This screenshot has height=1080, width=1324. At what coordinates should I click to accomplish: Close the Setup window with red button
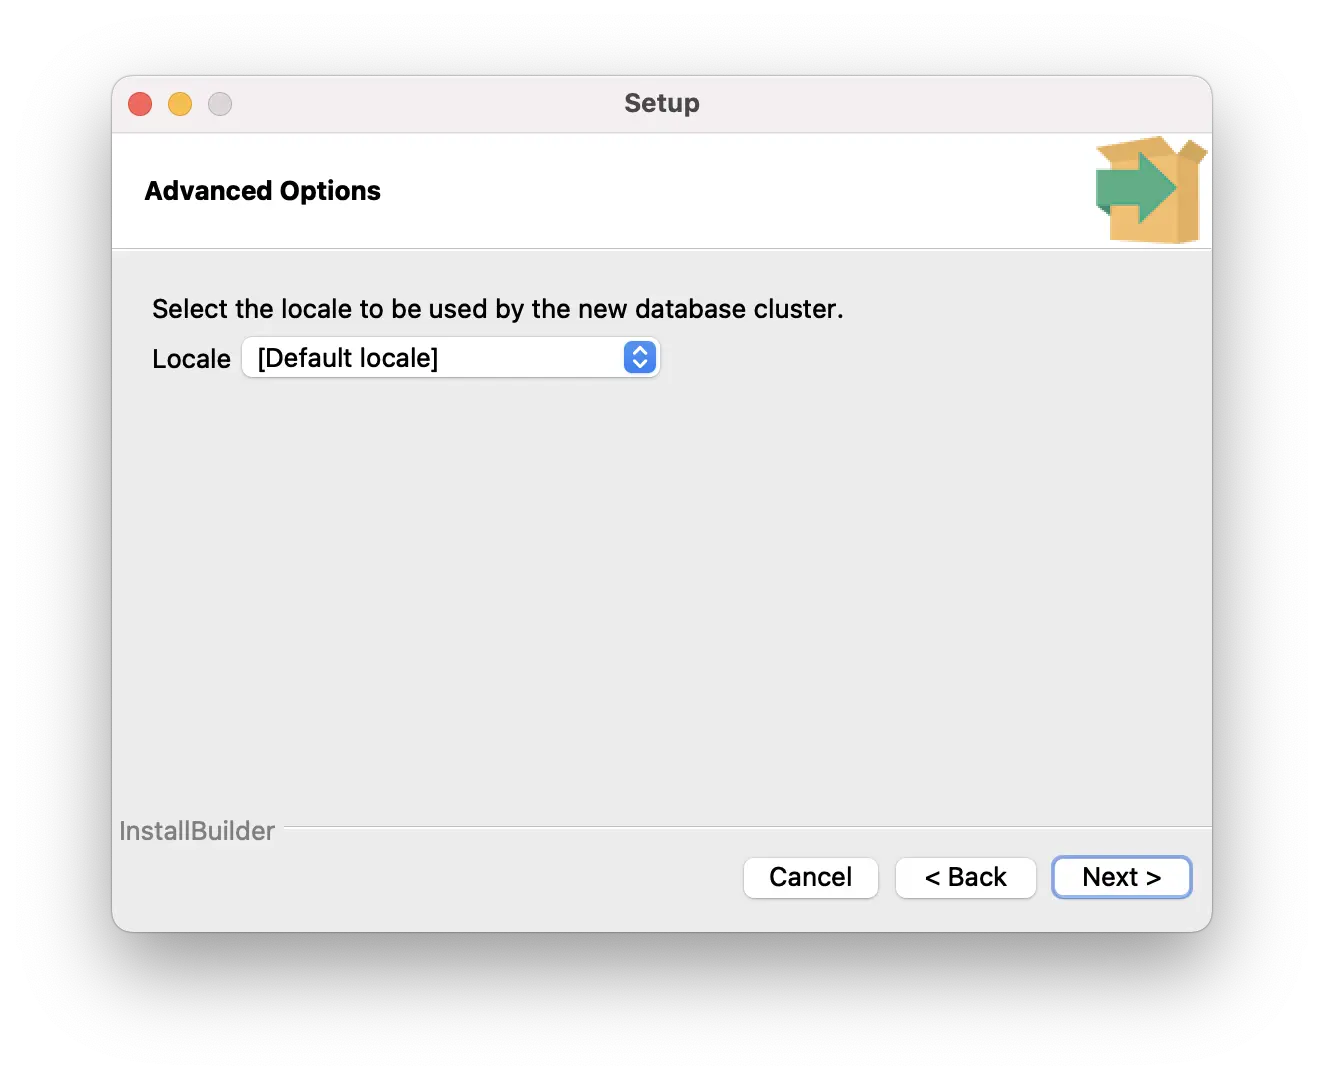click(x=140, y=104)
